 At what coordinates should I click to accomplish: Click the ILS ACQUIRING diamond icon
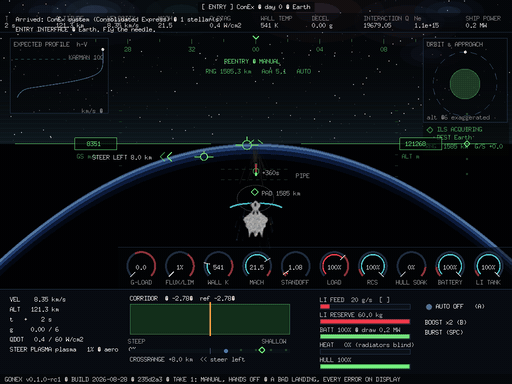(x=430, y=130)
